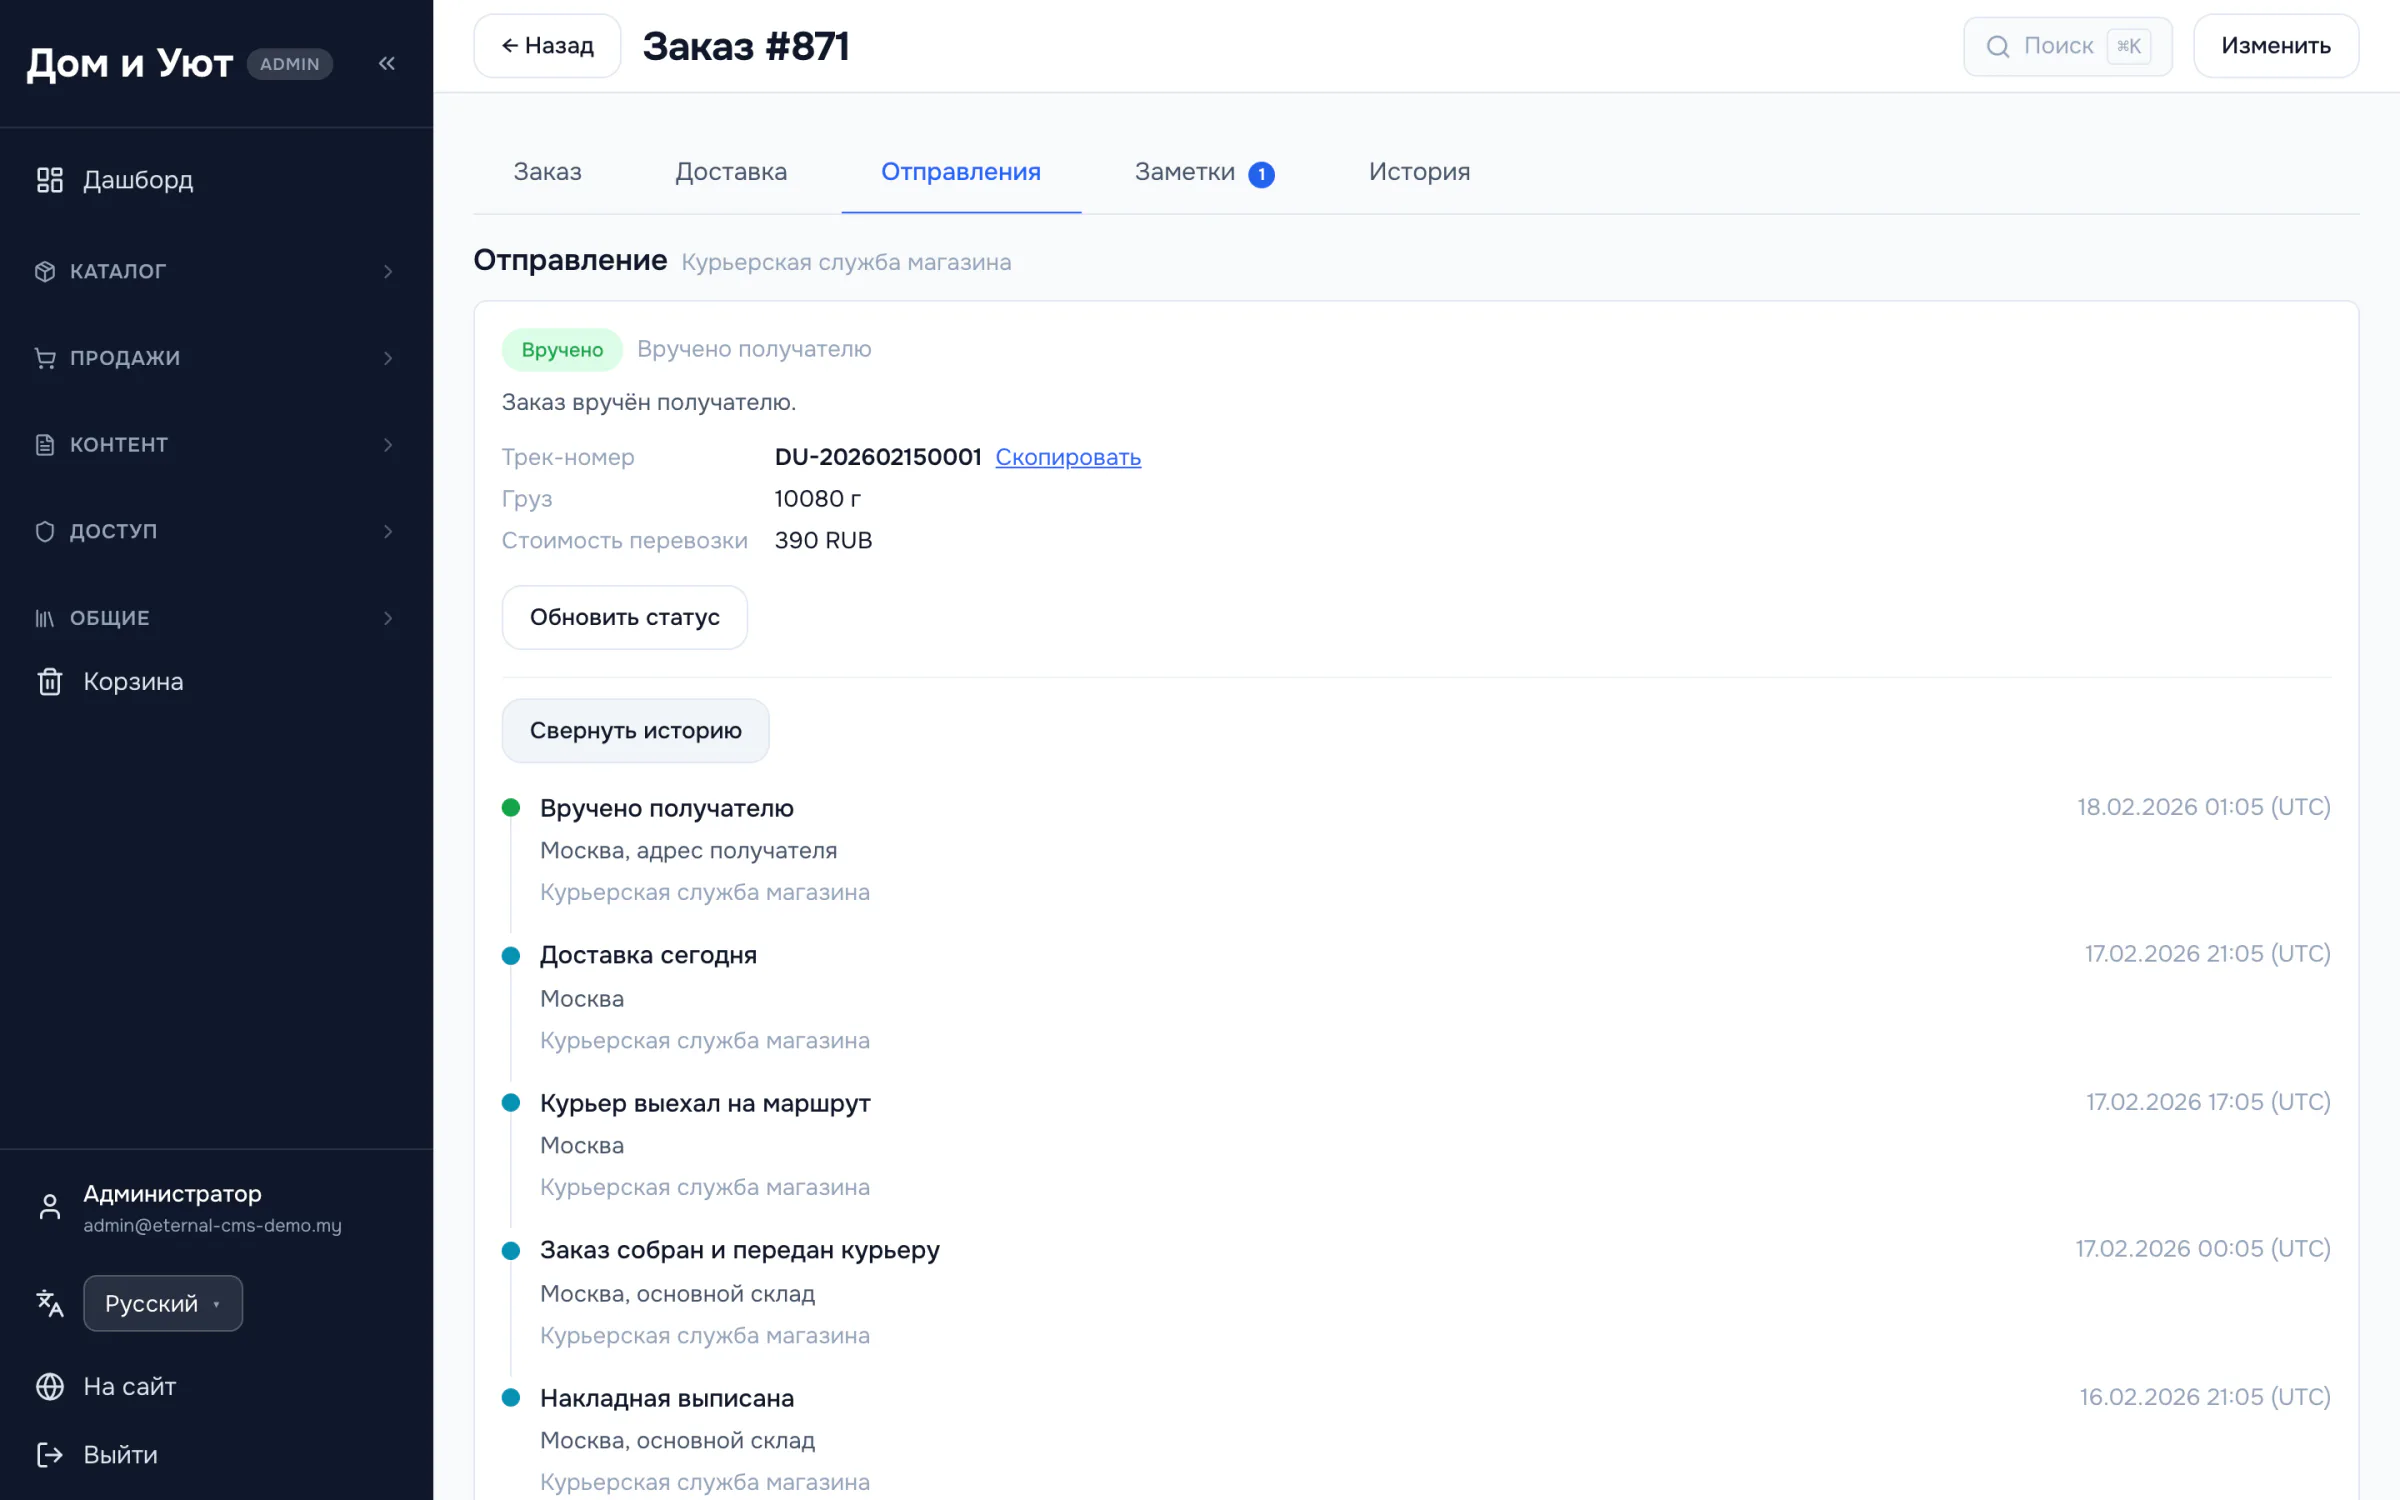Click the Вручено status badge
2400x1500 pixels.
pos(562,350)
